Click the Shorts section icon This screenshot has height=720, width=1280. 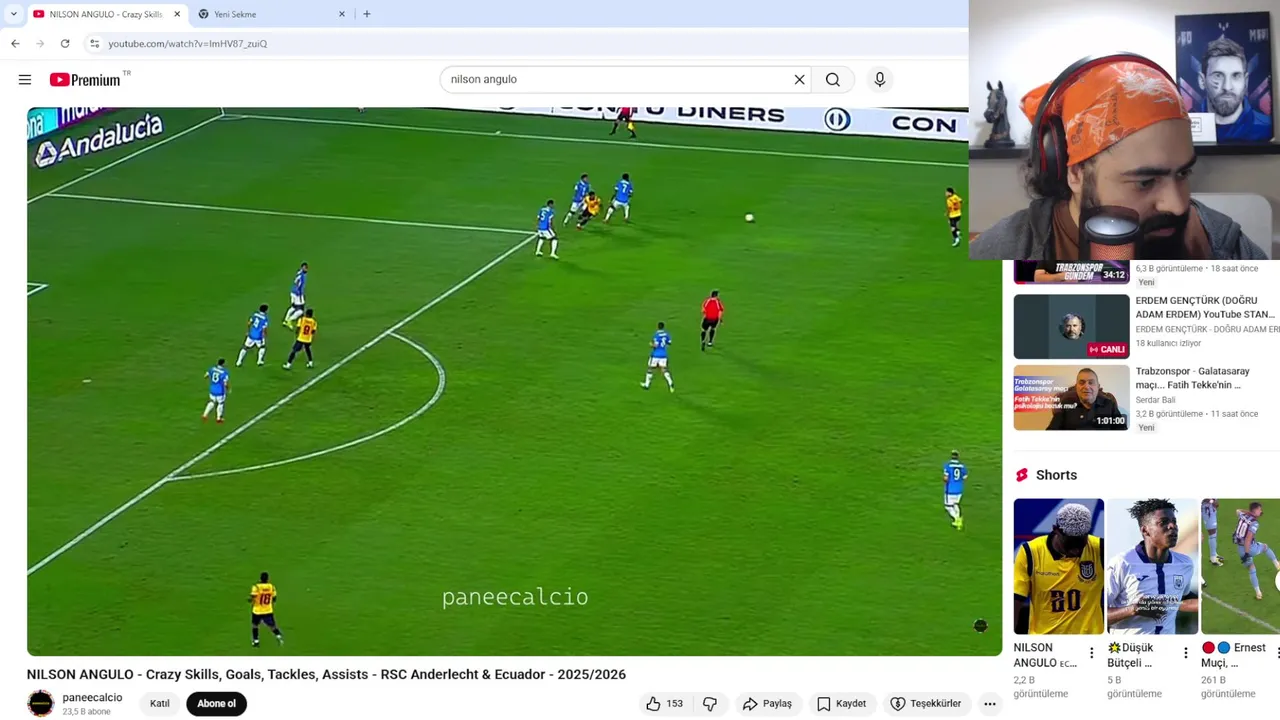1021,475
